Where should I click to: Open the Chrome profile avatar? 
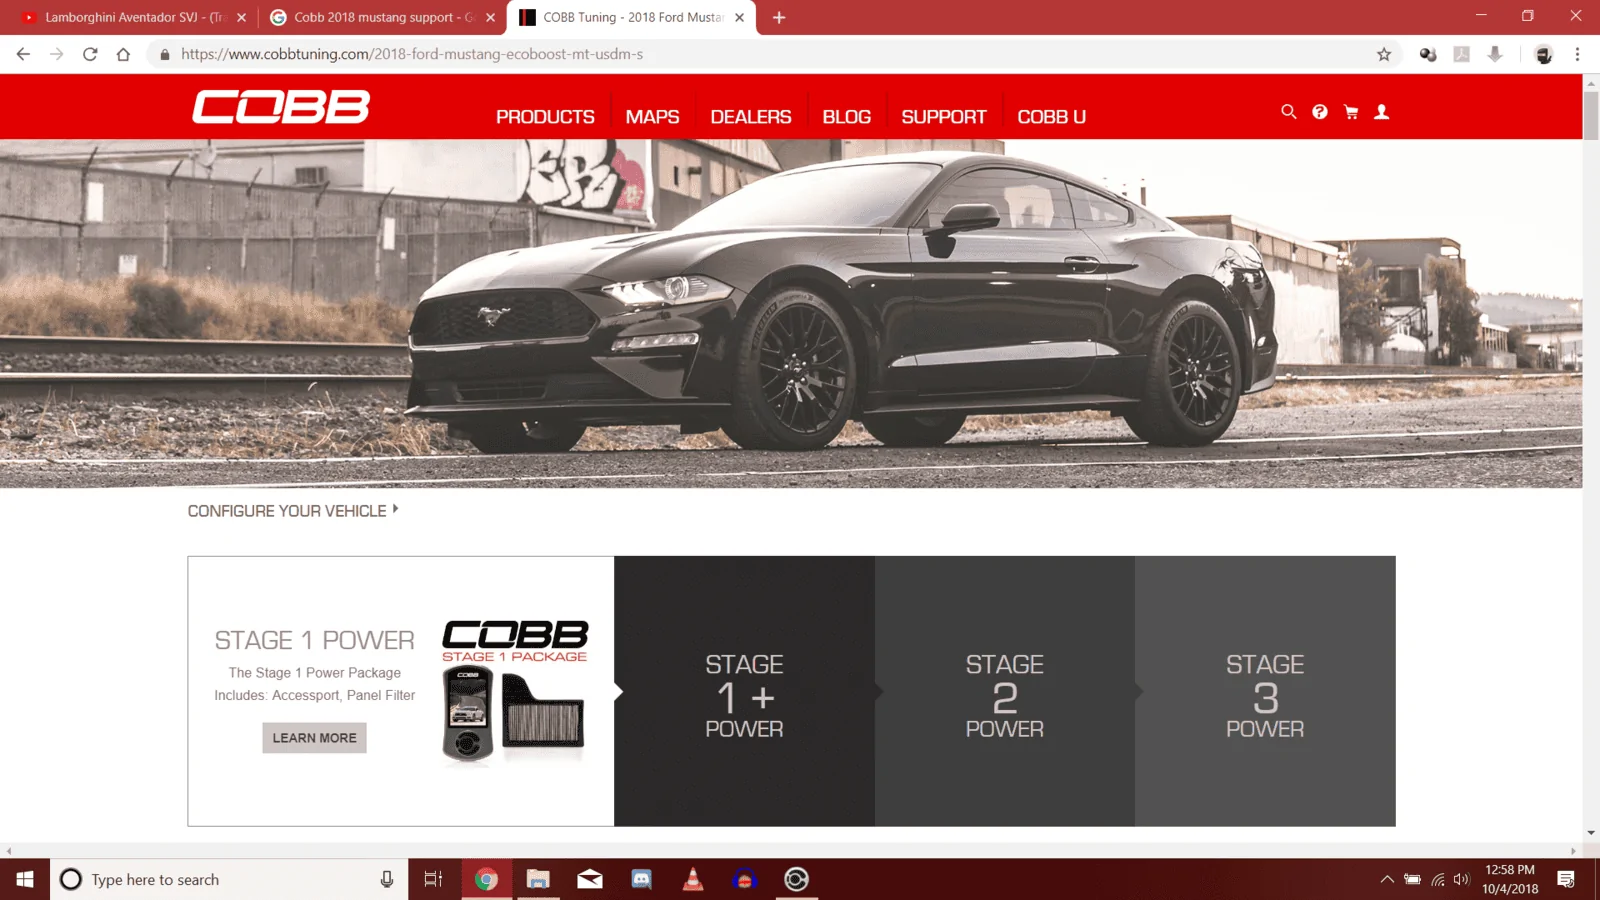(1544, 54)
